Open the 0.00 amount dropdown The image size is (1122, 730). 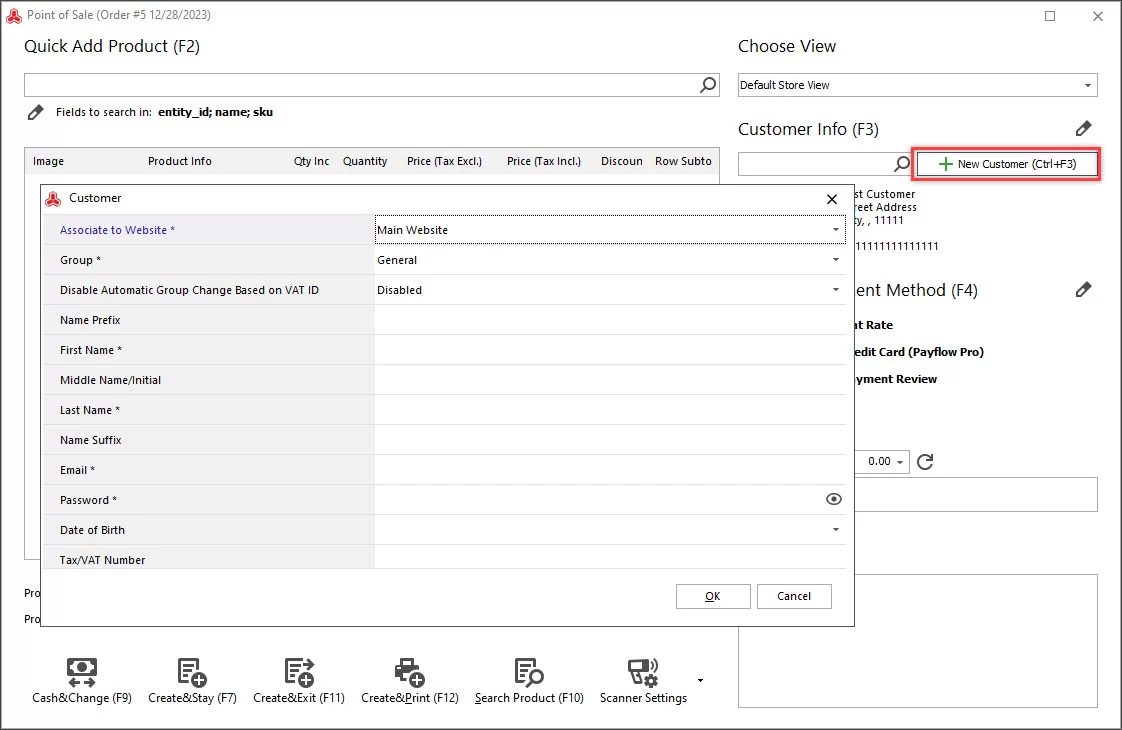900,462
